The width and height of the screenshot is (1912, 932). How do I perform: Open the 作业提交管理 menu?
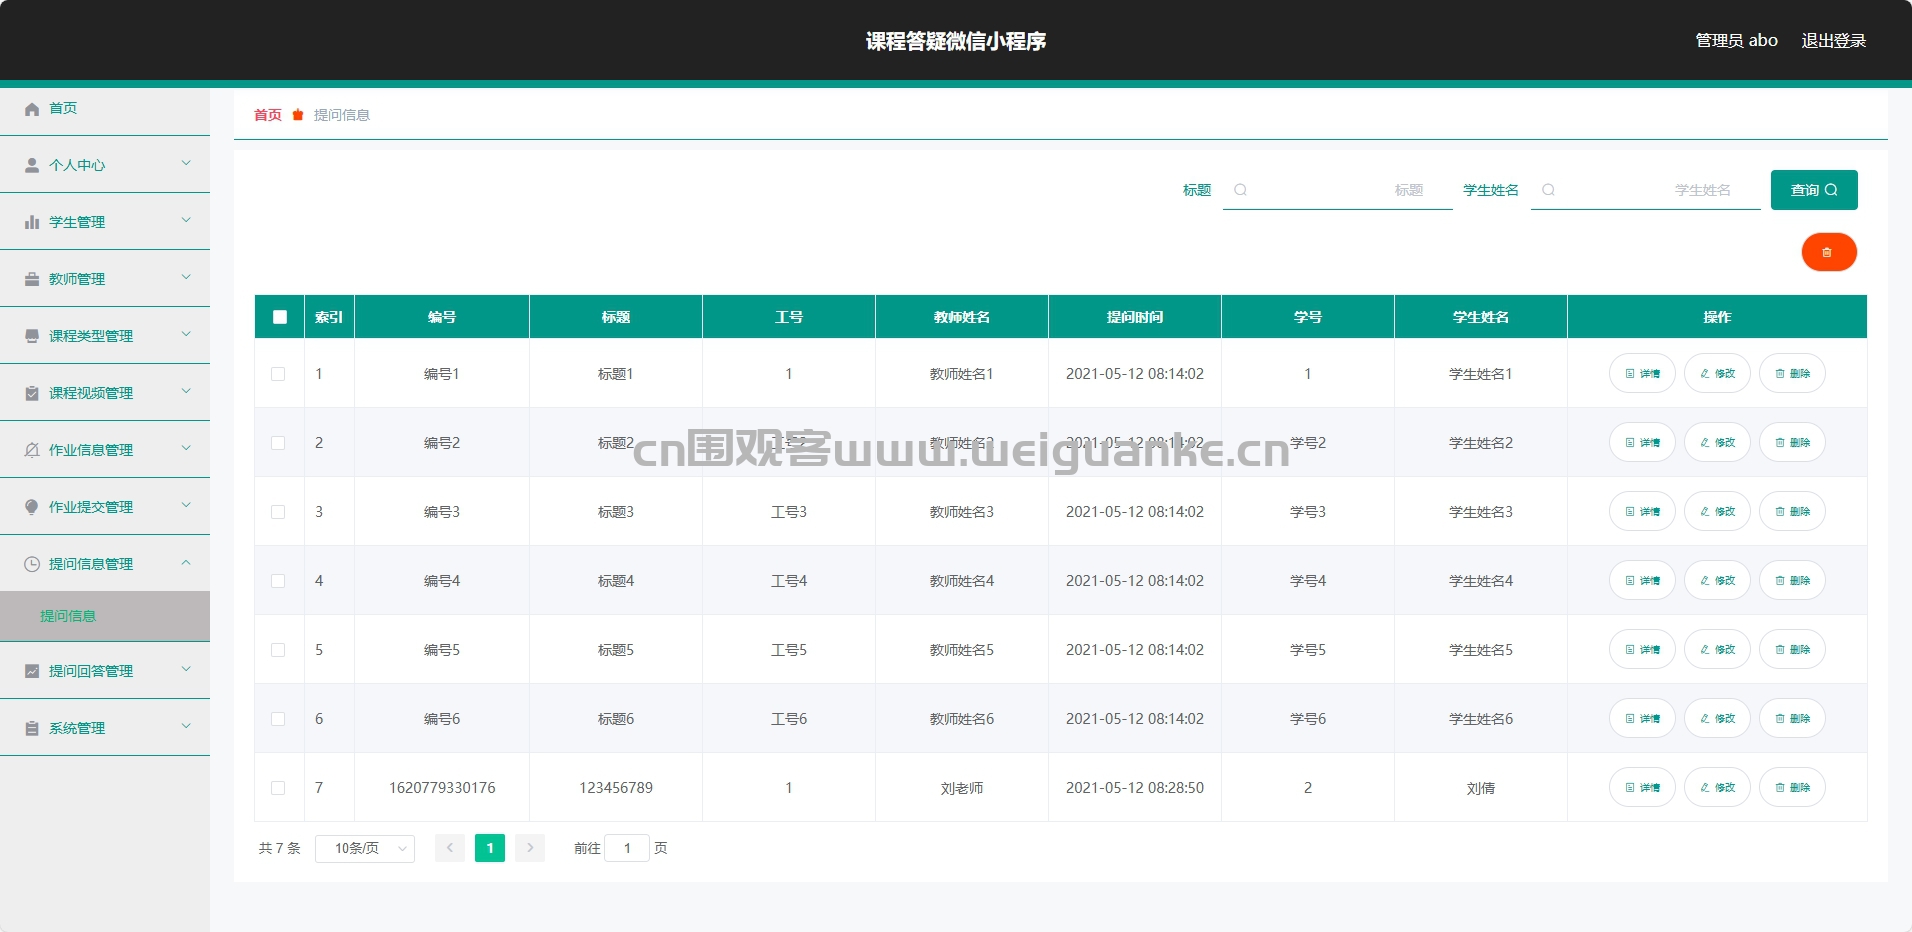click(105, 507)
